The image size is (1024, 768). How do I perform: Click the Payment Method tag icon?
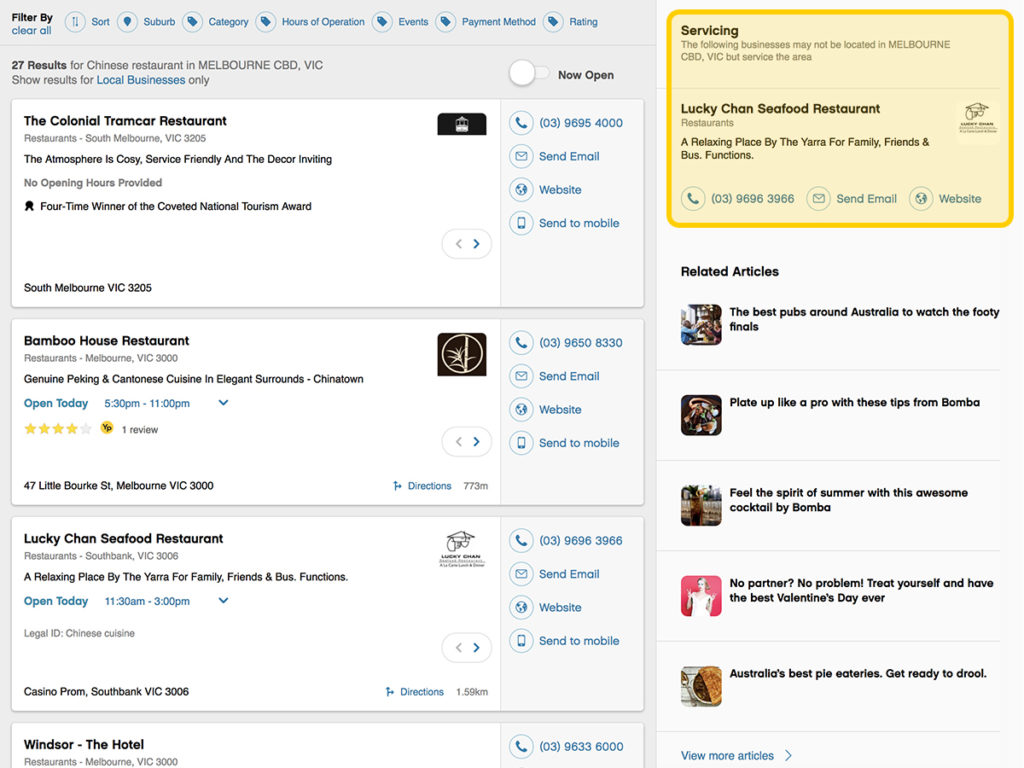[445, 22]
